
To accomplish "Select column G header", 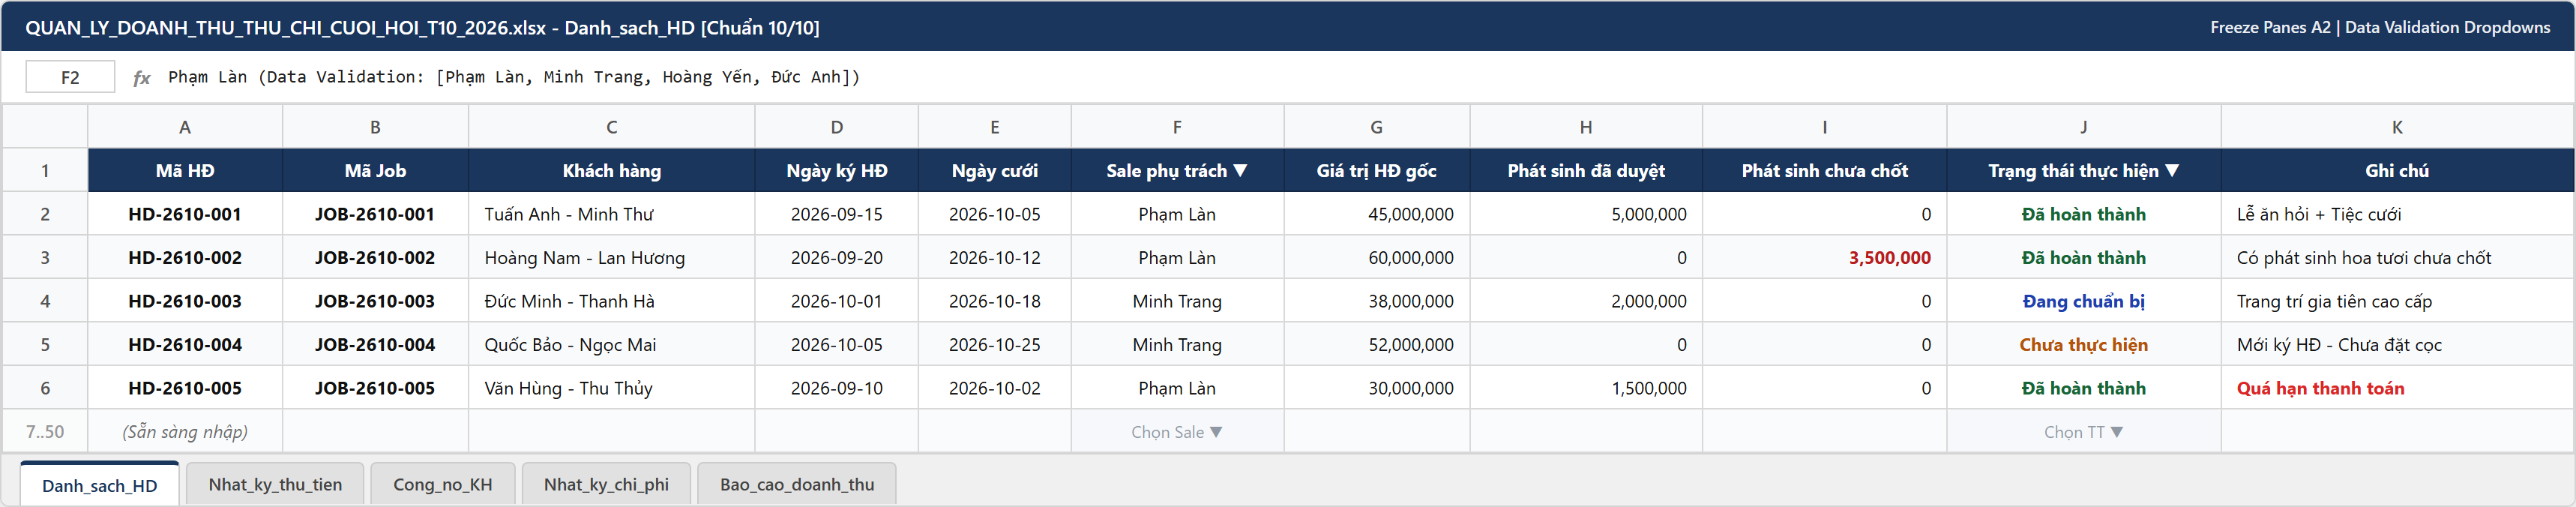I will tap(1376, 127).
